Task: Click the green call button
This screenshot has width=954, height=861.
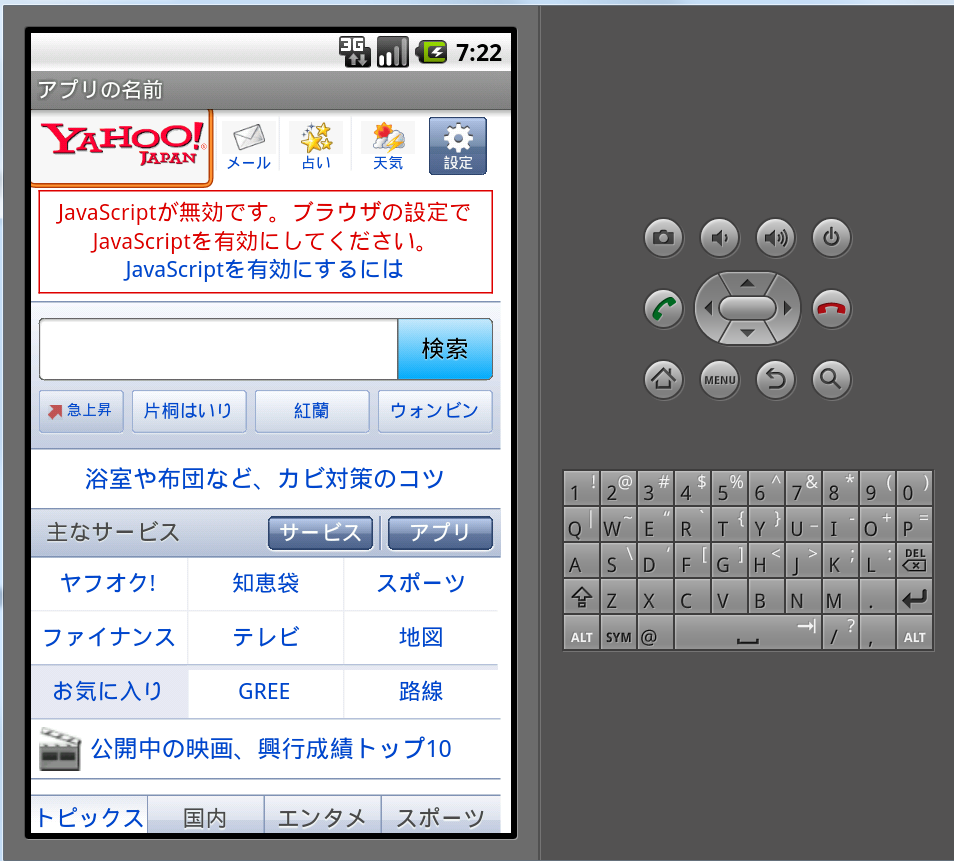Action: click(x=663, y=308)
